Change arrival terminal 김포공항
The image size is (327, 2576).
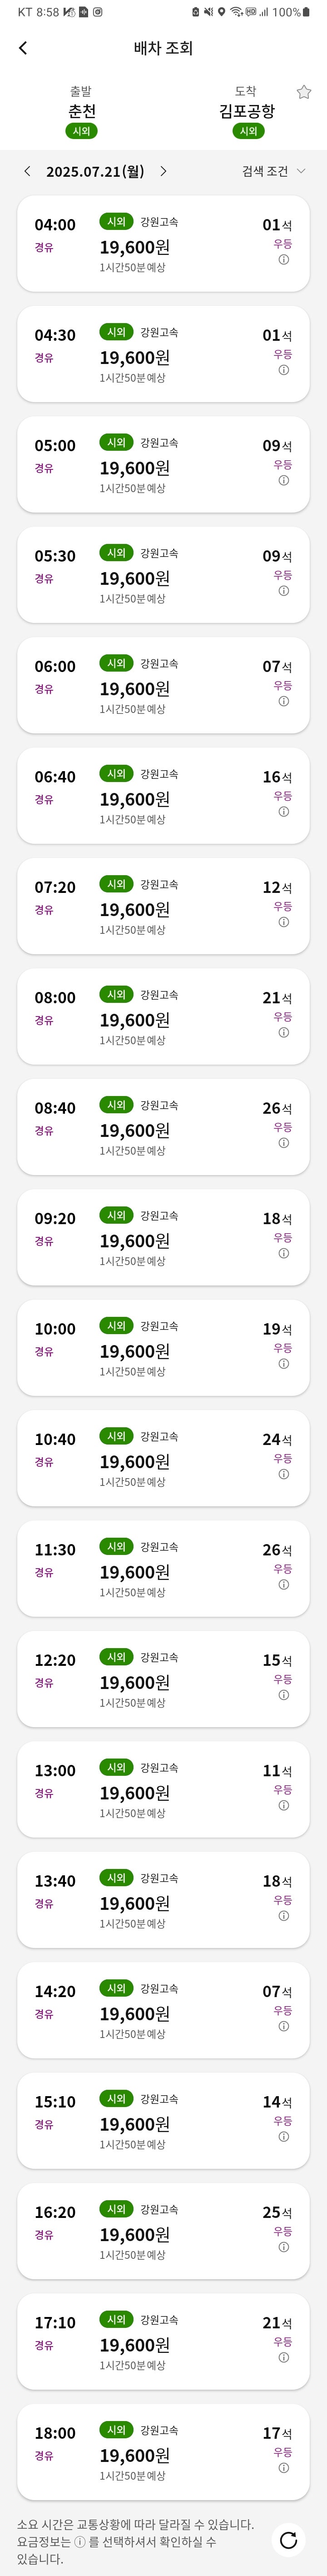[x=246, y=111]
